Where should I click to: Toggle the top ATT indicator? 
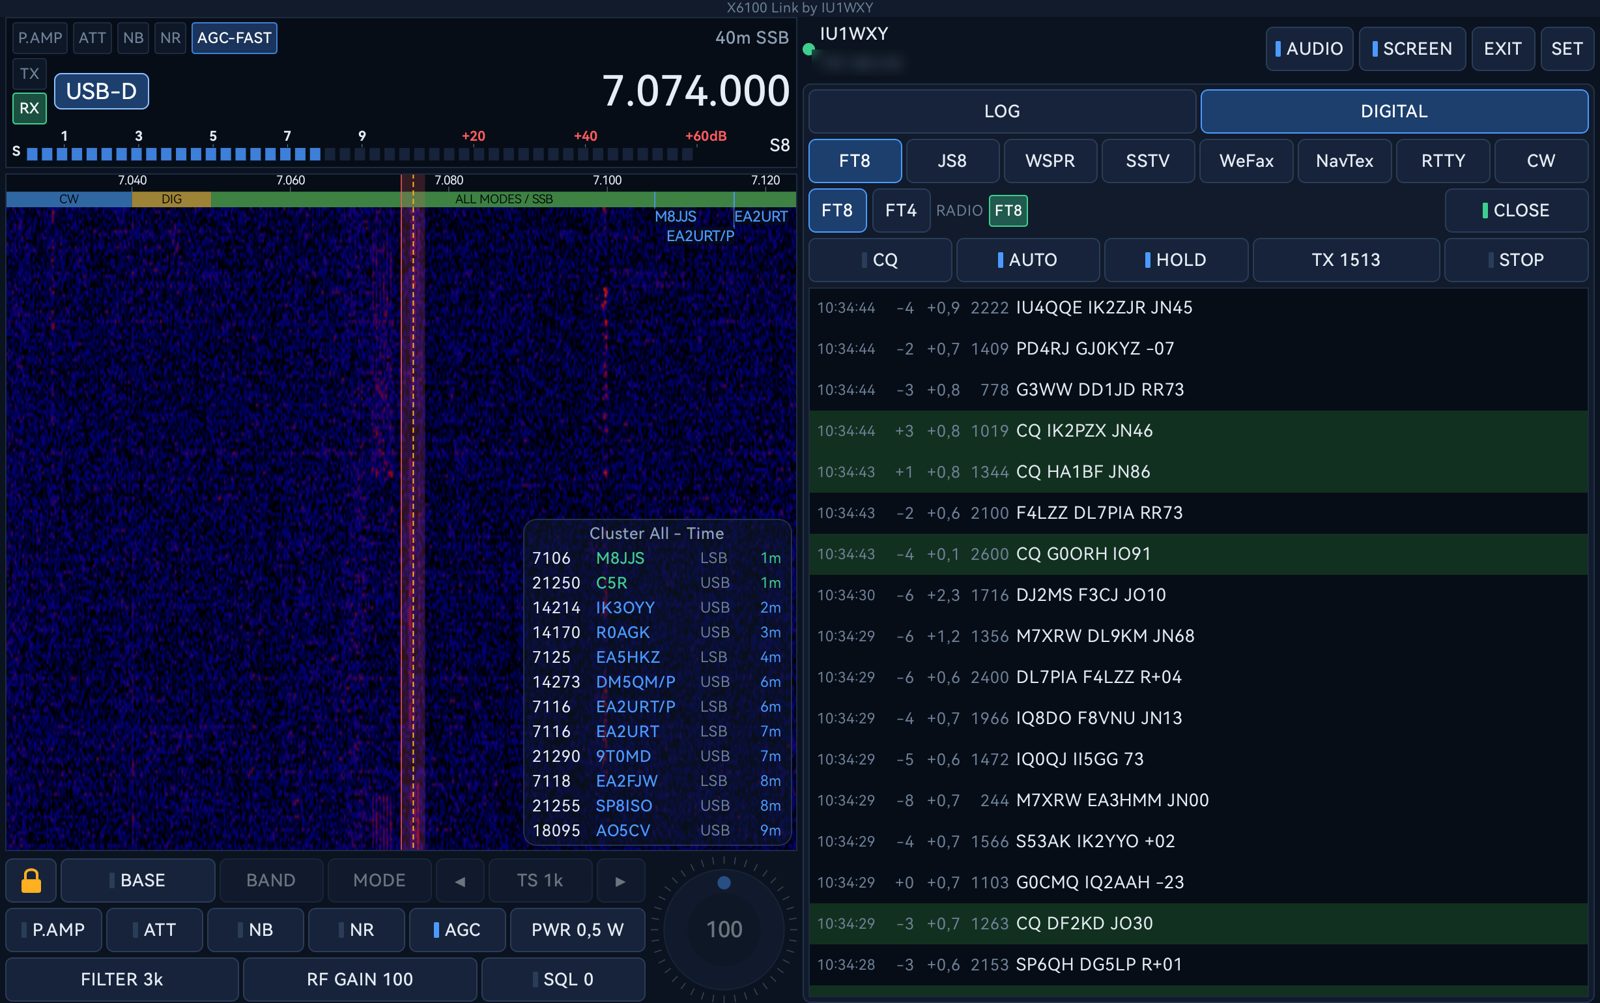[x=92, y=38]
